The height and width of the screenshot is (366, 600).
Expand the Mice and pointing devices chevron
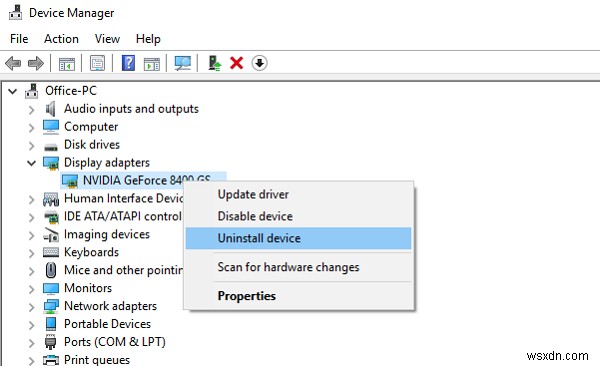coord(32,271)
